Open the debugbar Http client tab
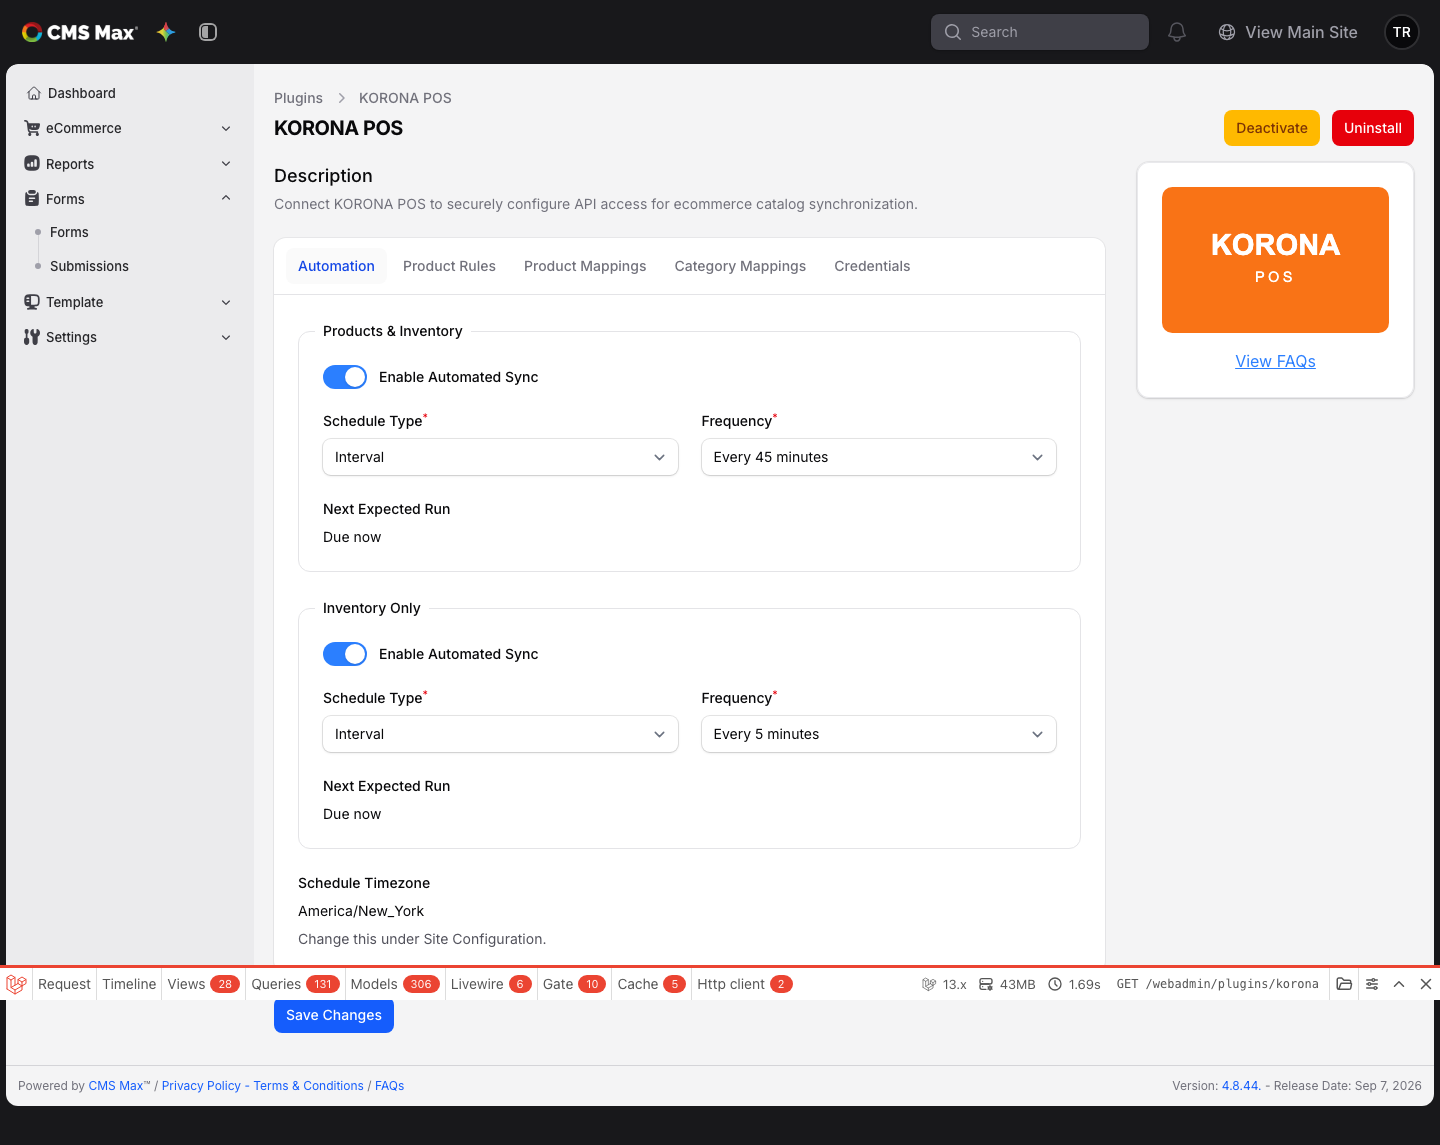This screenshot has height=1145, width=1440. click(x=745, y=984)
